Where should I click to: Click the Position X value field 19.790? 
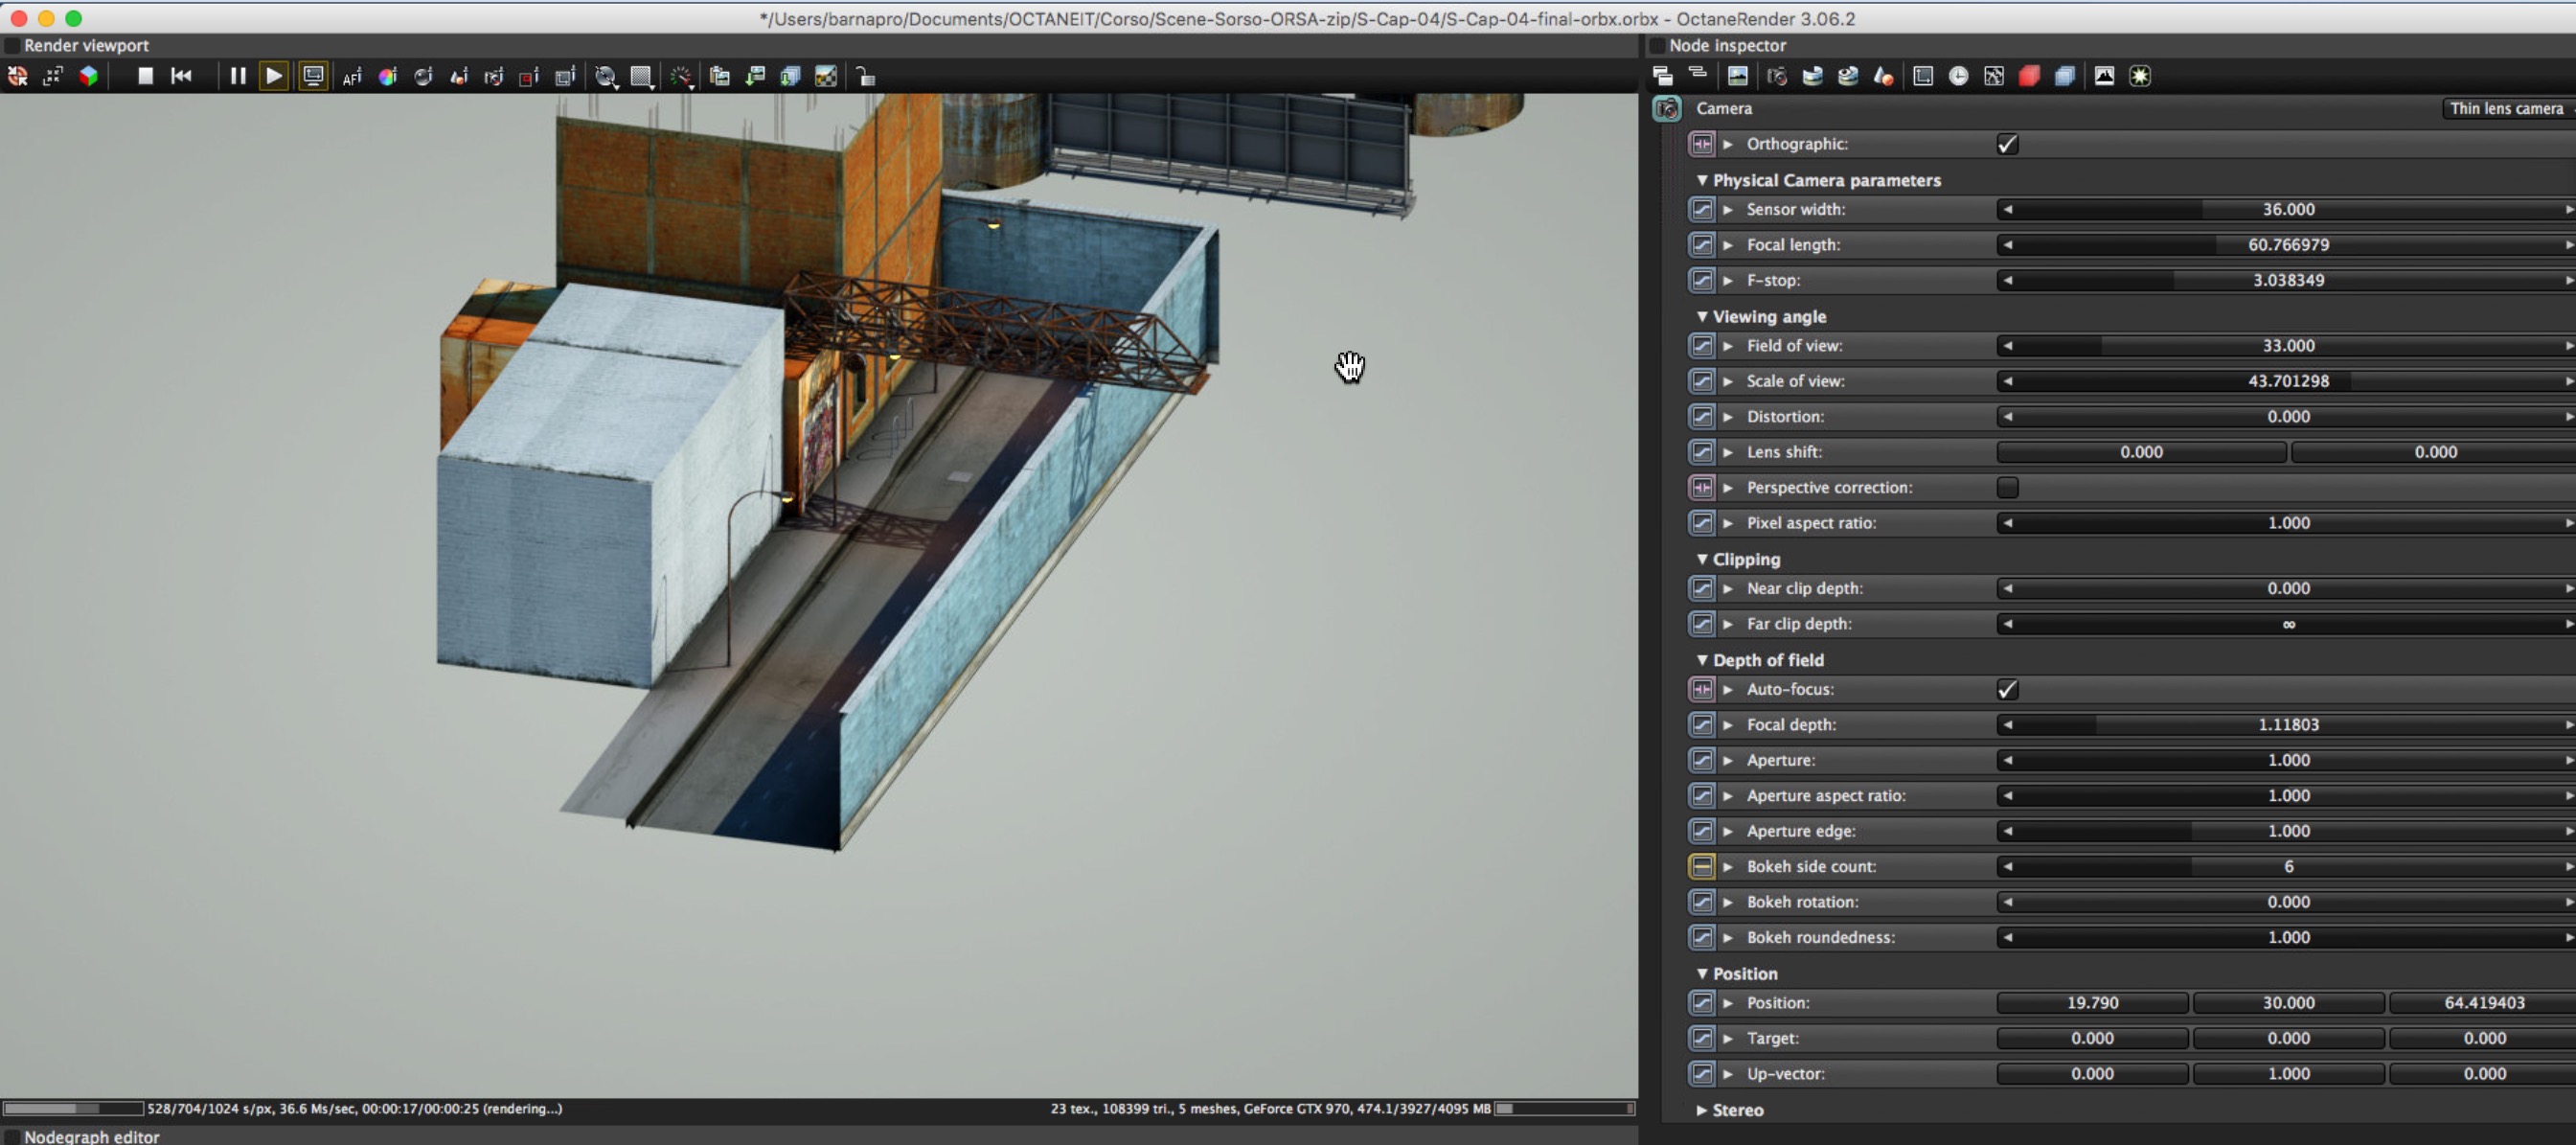(x=2091, y=1002)
